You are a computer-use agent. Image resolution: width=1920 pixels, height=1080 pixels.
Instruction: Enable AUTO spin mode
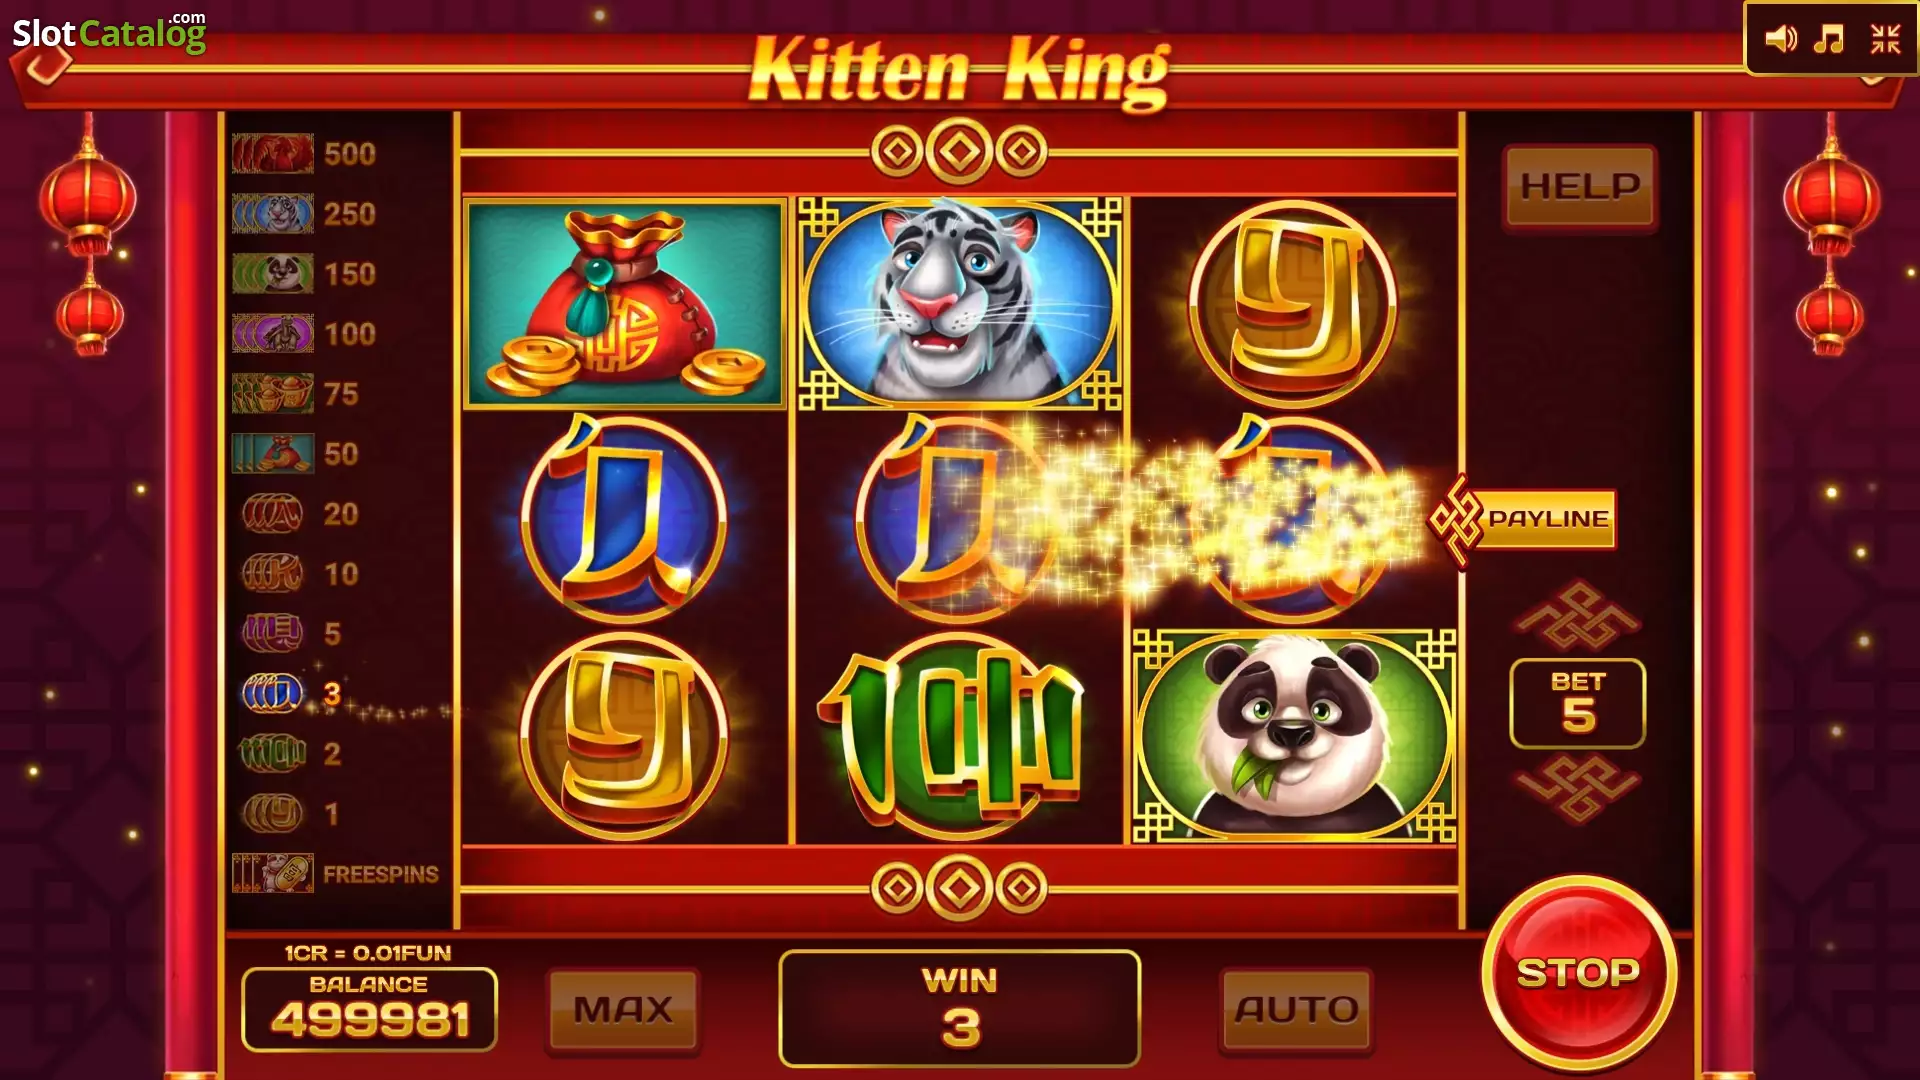pyautogui.click(x=1296, y=1010)
